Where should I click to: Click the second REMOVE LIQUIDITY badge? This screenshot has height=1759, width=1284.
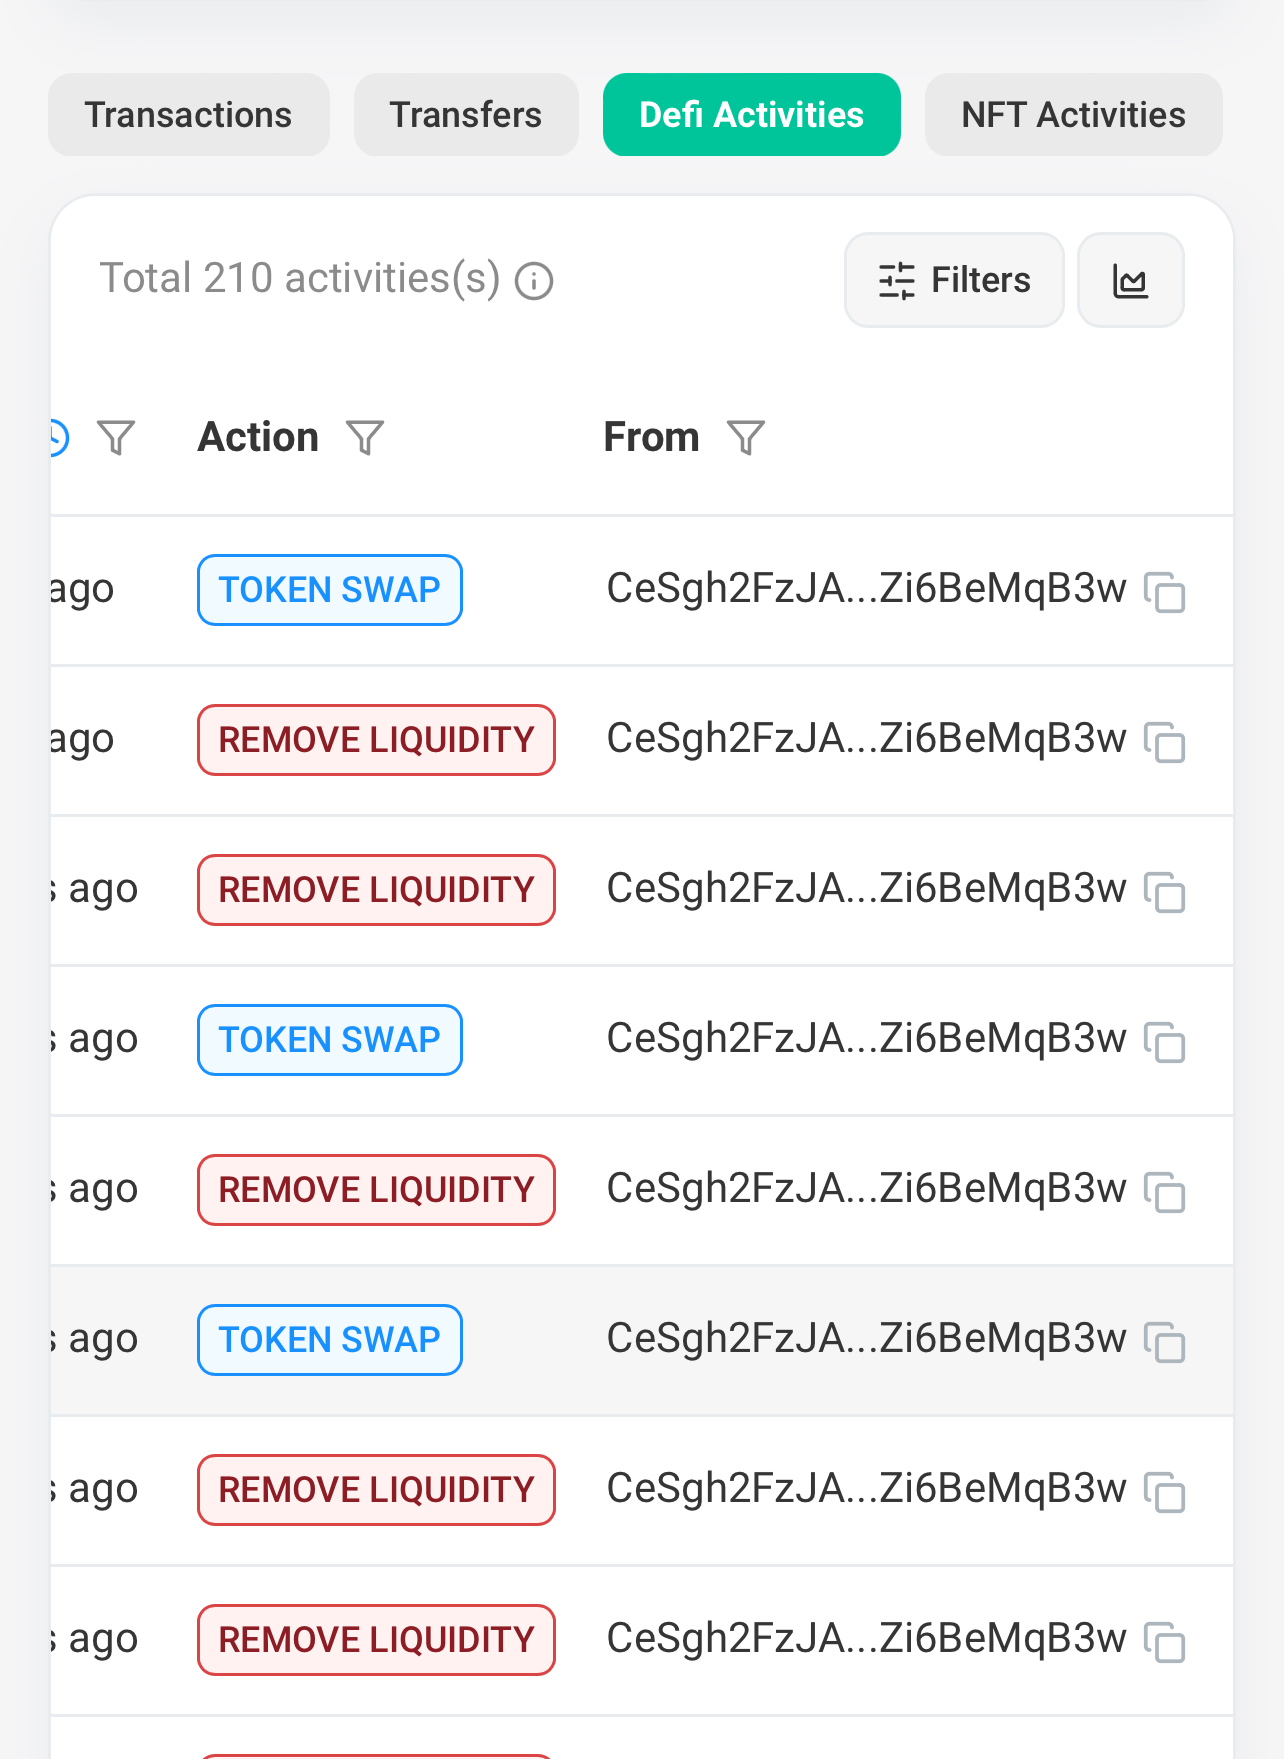376,890
